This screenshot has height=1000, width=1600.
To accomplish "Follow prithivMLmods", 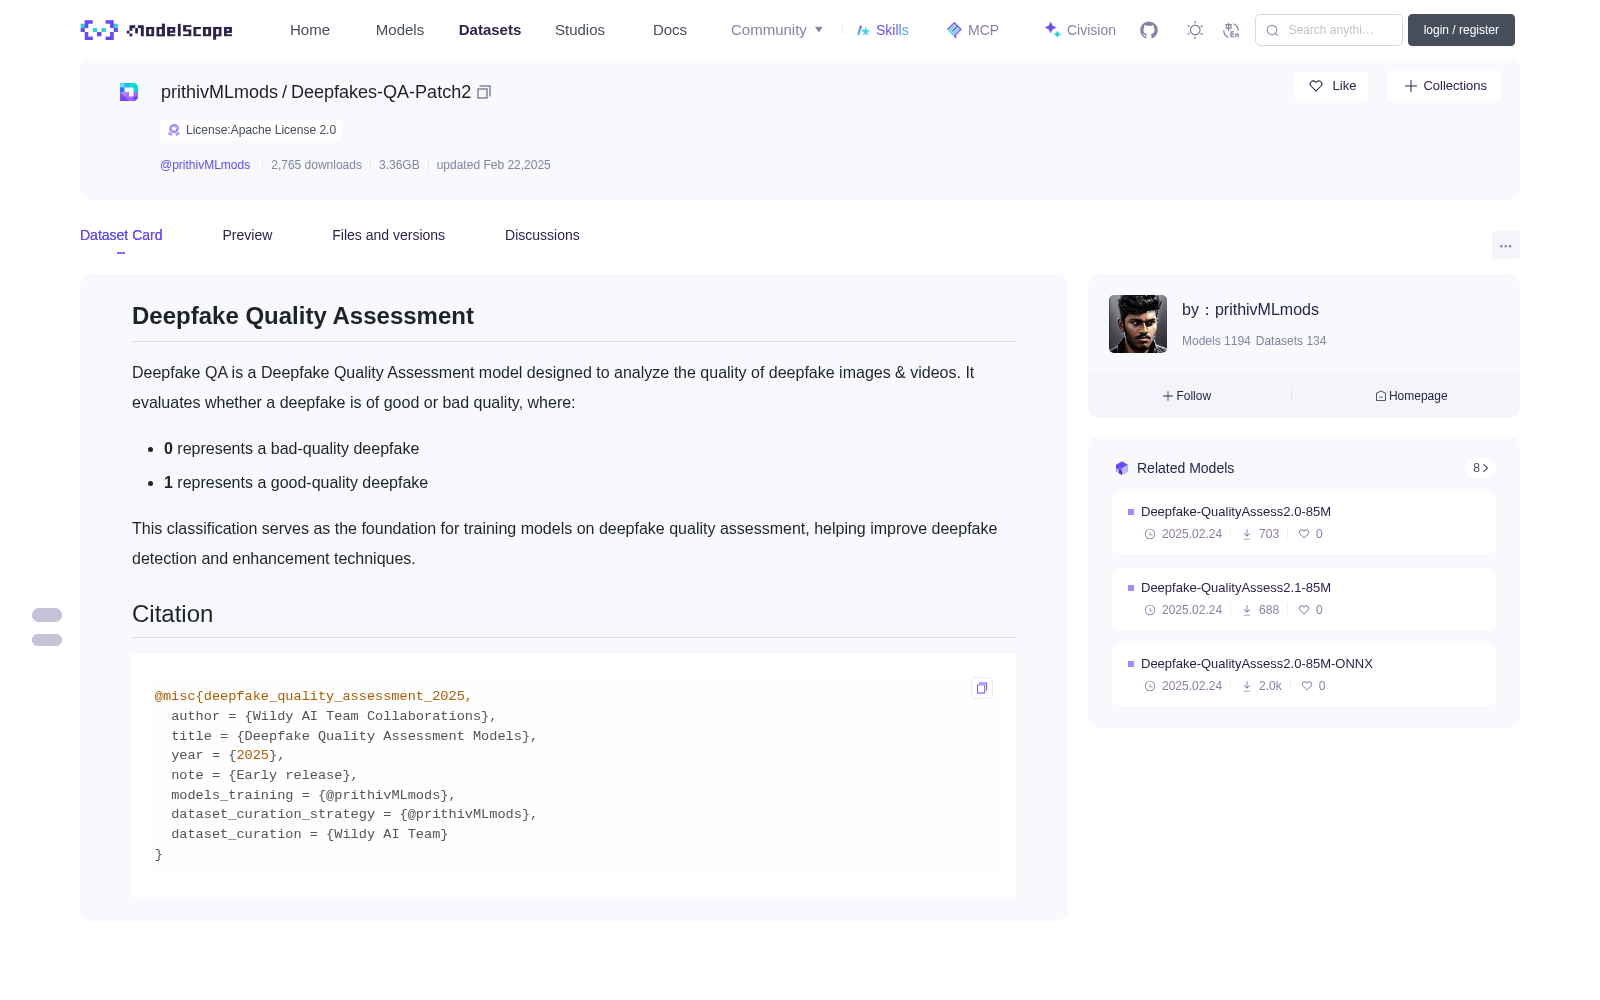I will click(x=1187, y=396).
